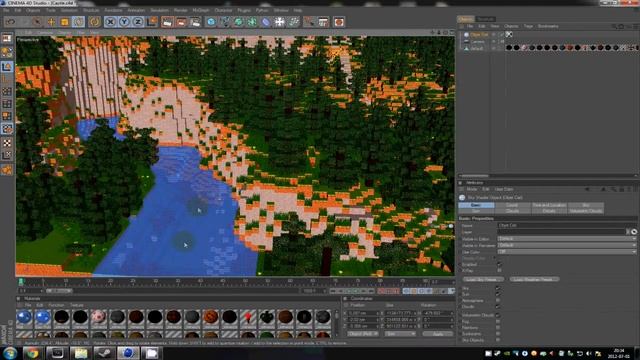Open the Visible in Renderer dropdown
The width and height of the screenshot is (640, 360).
567,245
